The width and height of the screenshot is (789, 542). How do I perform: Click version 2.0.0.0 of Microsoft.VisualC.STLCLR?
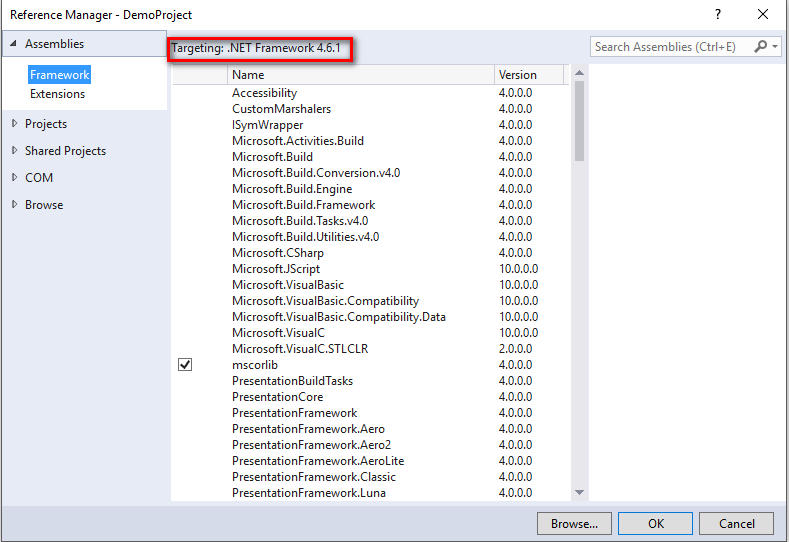coord(515,349)
